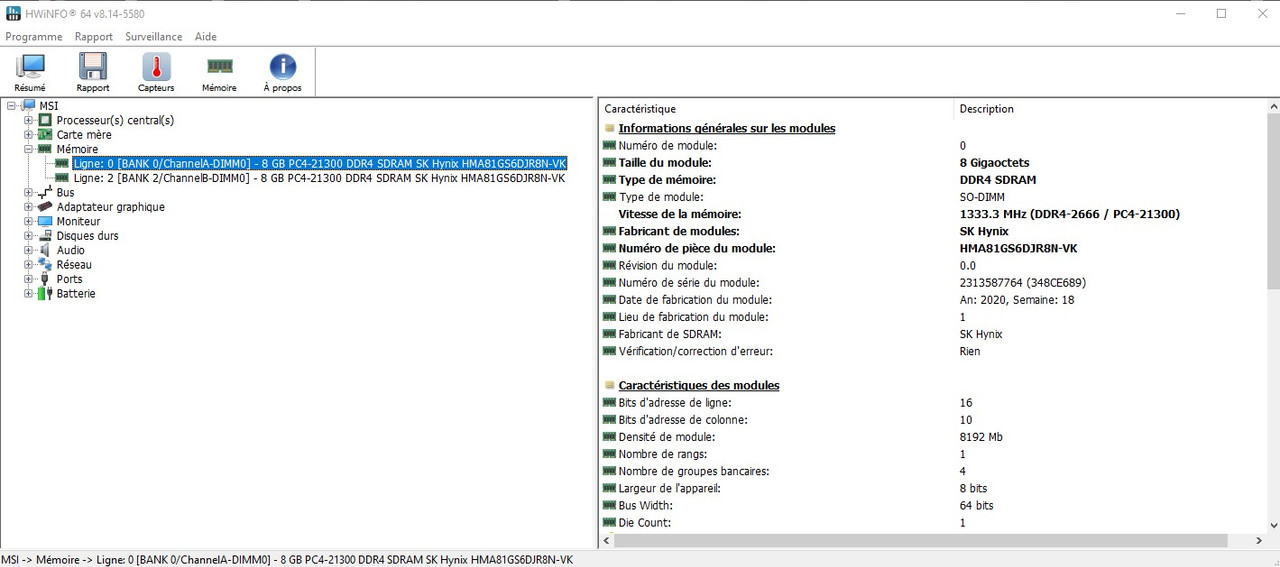Click RAM icon next to Nombre de rangs
Image resolution: width=1280 pixels, height=567 pixels.
click(610, 454)
